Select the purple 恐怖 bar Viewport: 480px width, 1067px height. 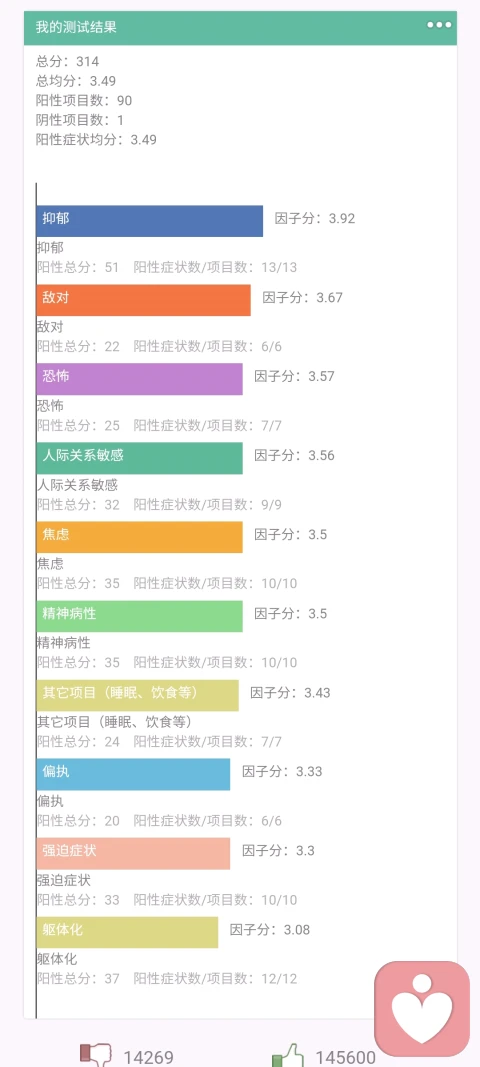140,379
